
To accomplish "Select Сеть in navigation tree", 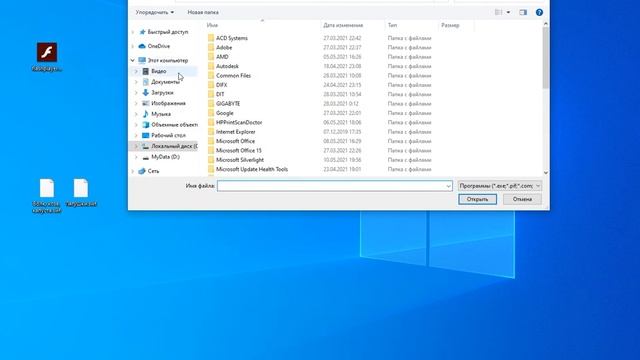I will tap(153, 171).
